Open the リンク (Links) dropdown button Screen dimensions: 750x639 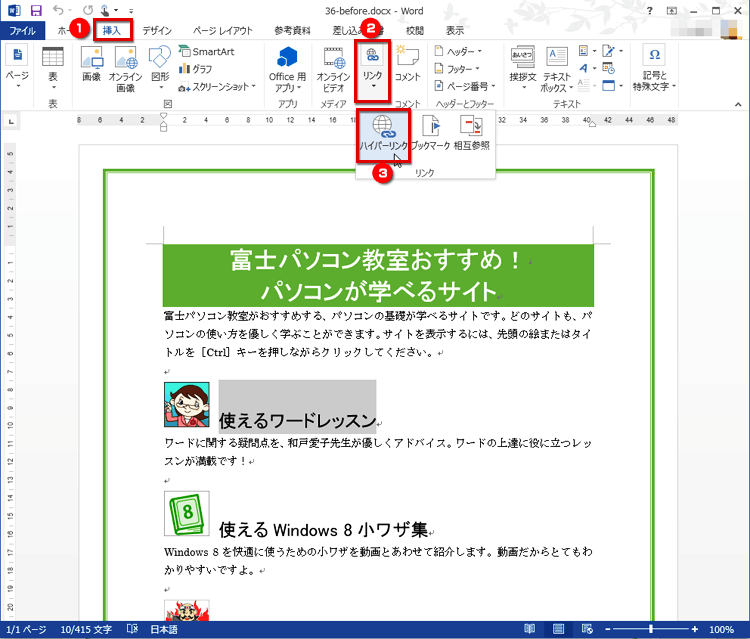pyautogui.click(x=372, y=70)
